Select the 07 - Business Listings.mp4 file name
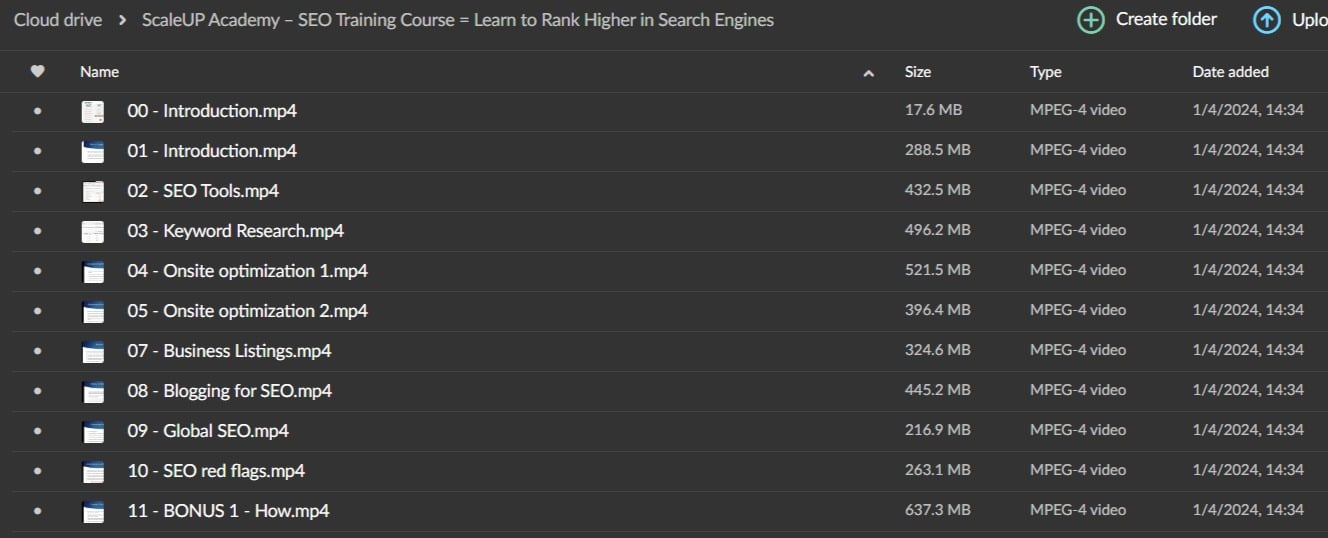1328x538 pixels. pyautogui.click(x=229, y=351)
